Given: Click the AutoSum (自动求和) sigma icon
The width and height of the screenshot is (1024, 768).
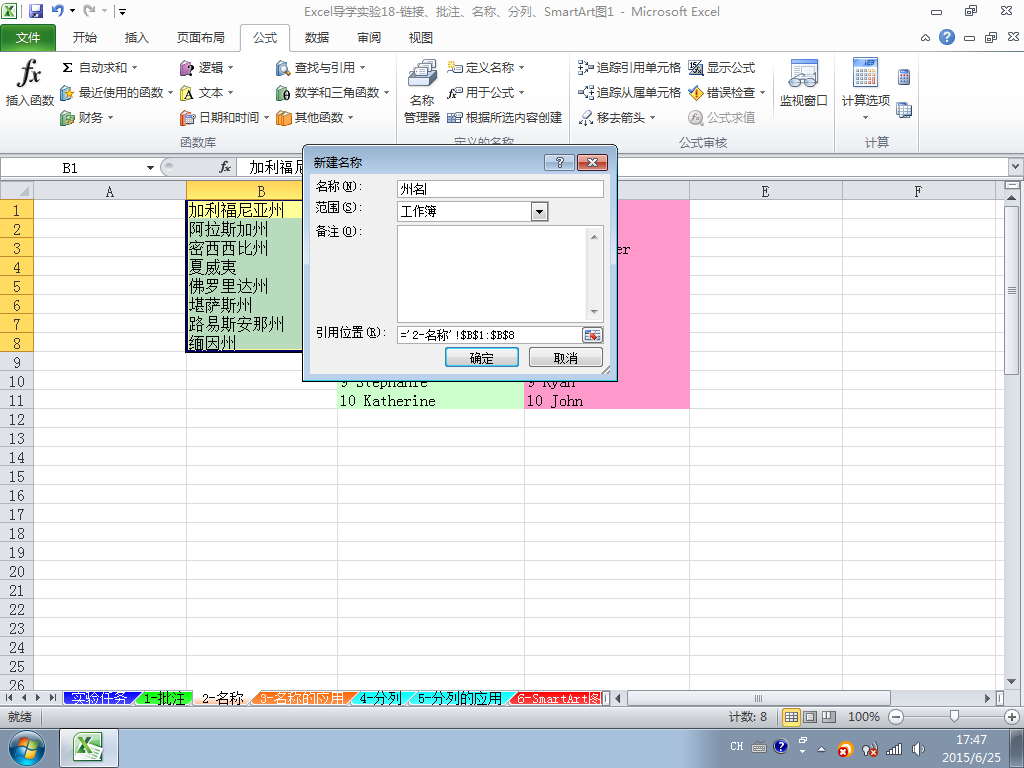Looking at the screenshot, I should [x=67, y=68].
